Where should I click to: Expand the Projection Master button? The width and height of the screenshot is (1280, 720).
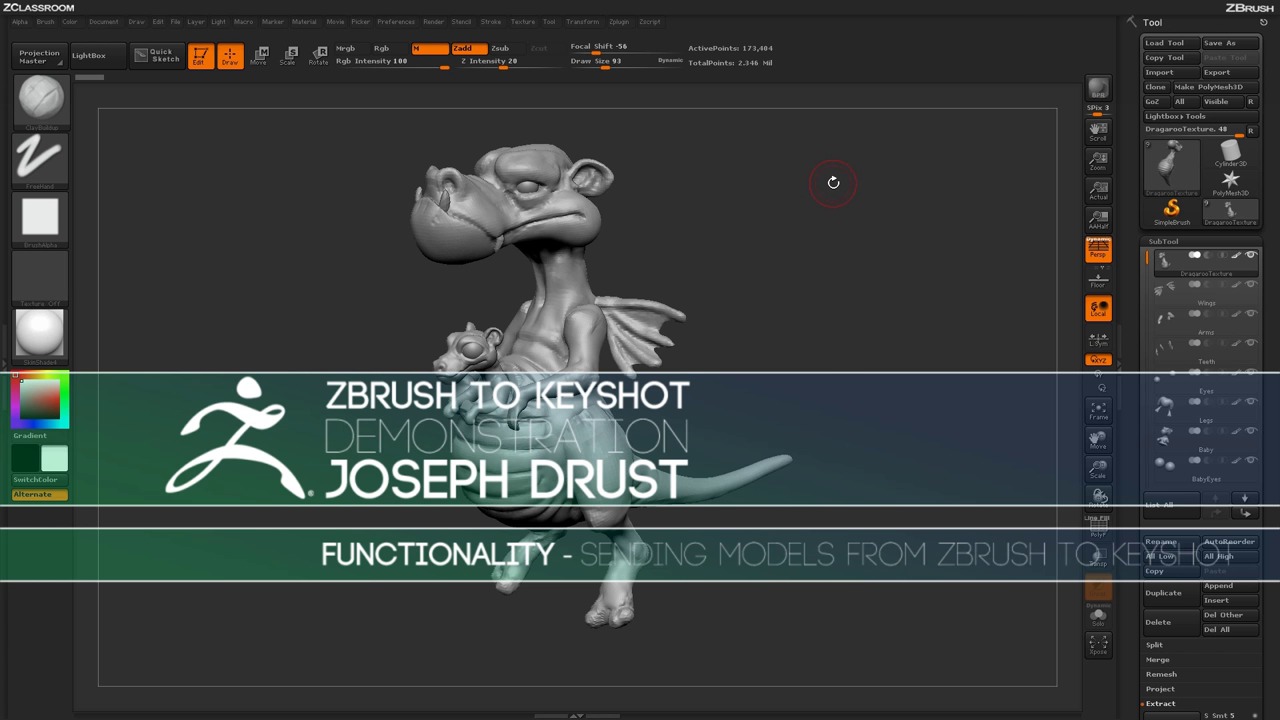coord(40,57)
